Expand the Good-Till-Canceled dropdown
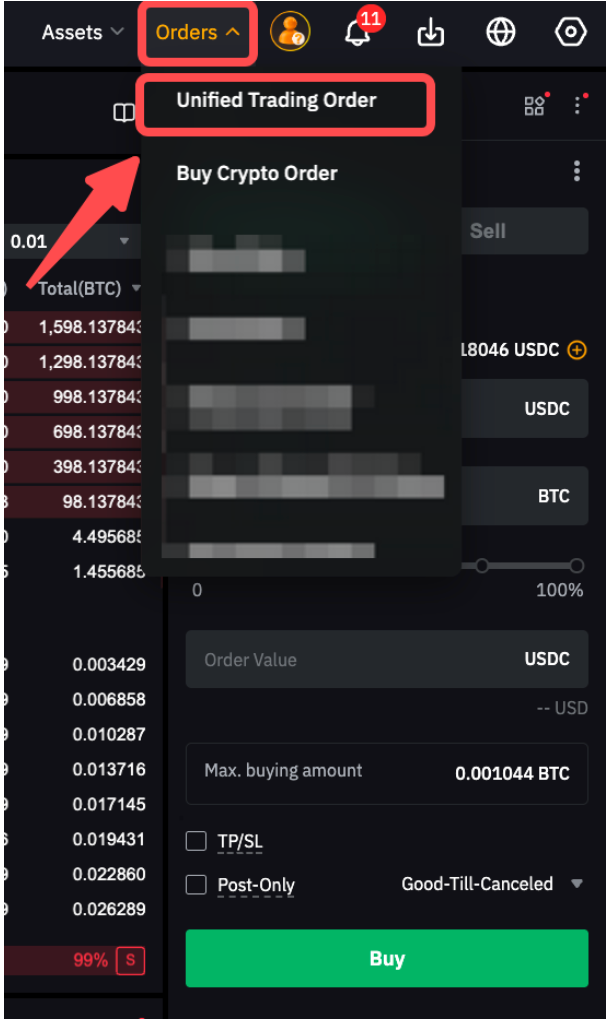Screen dimensions: 608x1024 pos(491,884)
